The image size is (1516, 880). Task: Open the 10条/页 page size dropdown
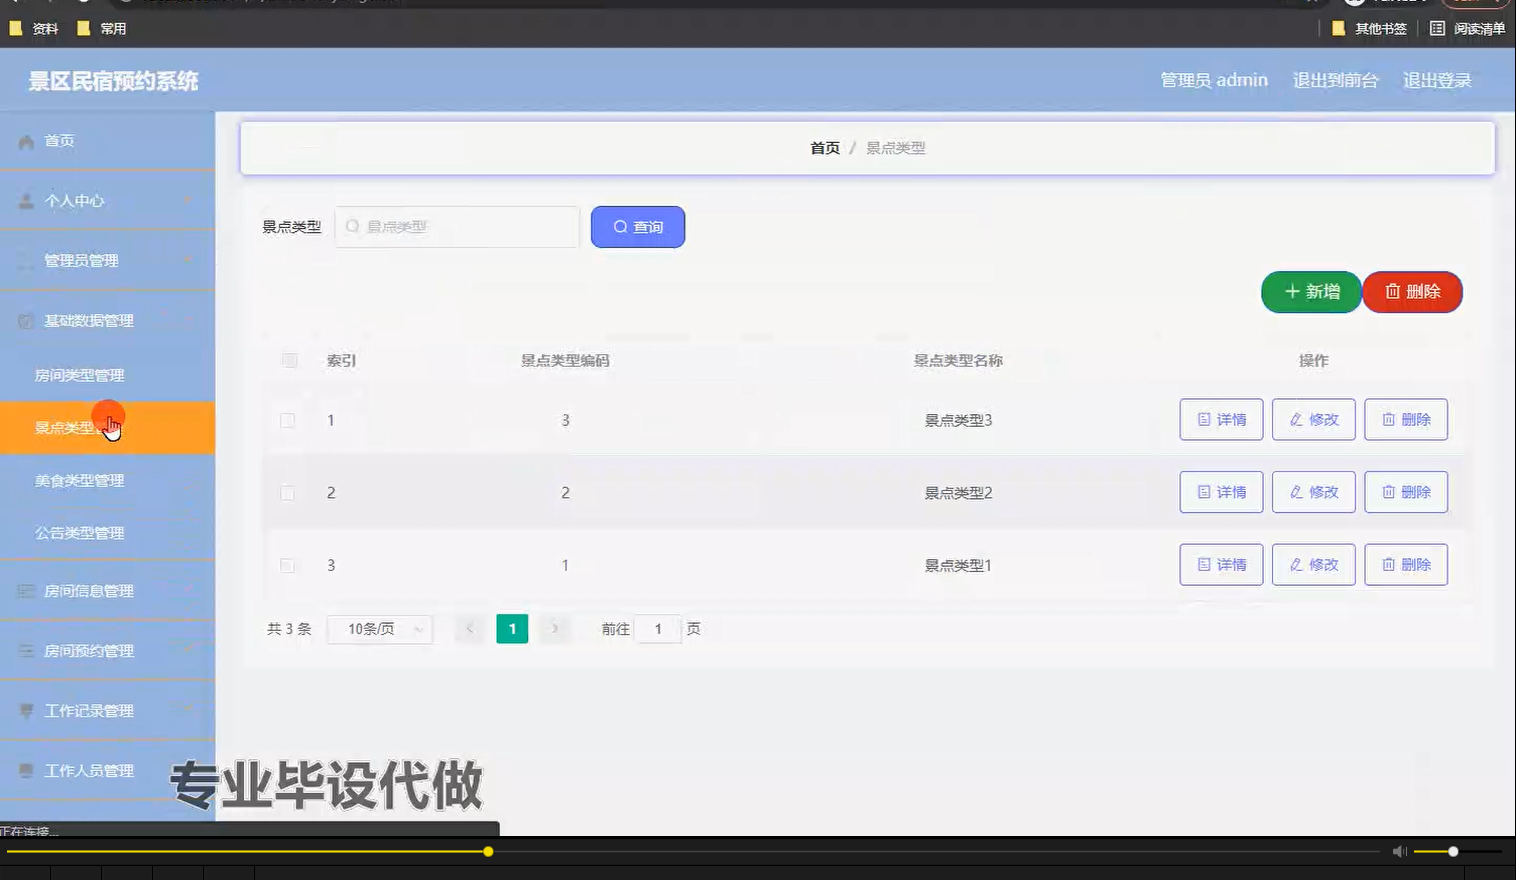380,629
